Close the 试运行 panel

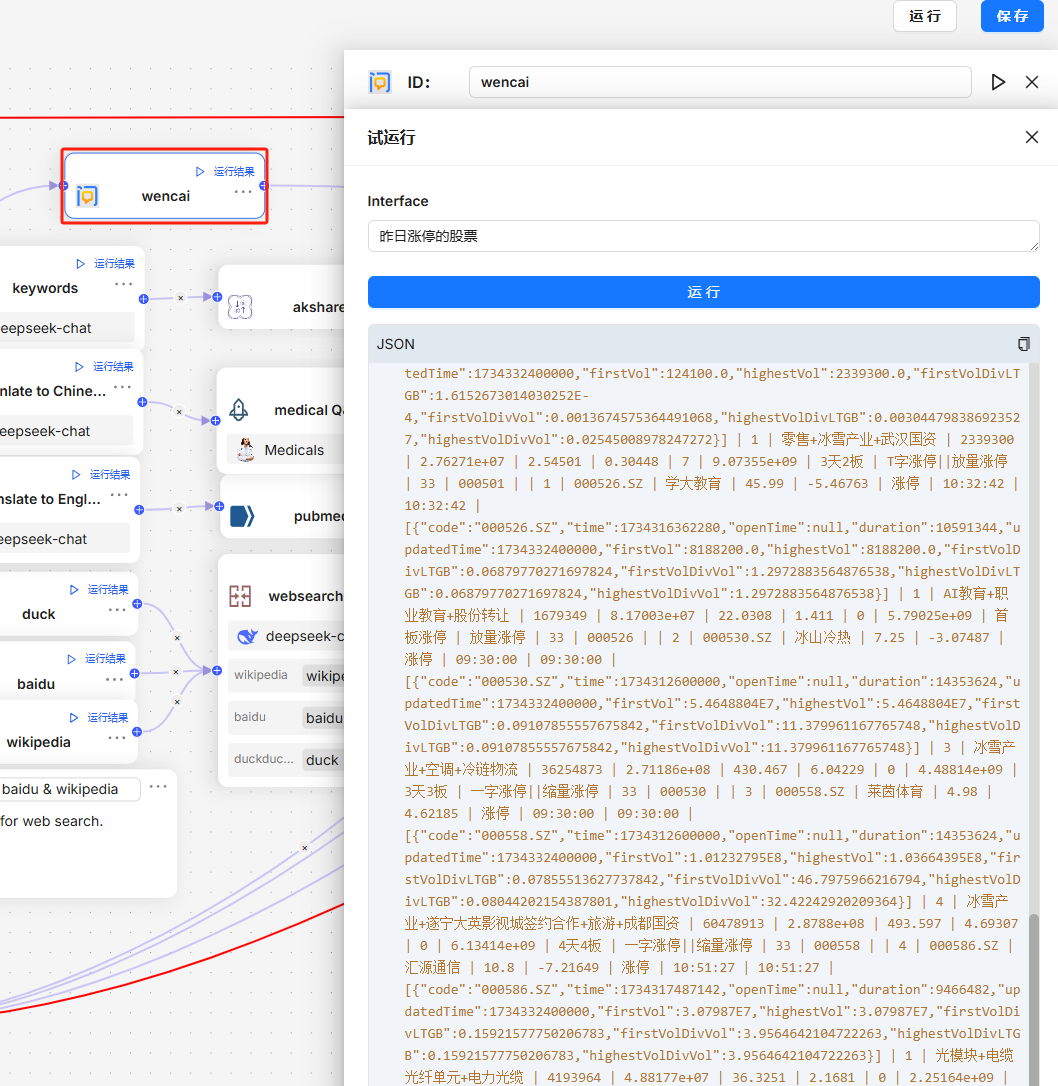(1032, 137)
